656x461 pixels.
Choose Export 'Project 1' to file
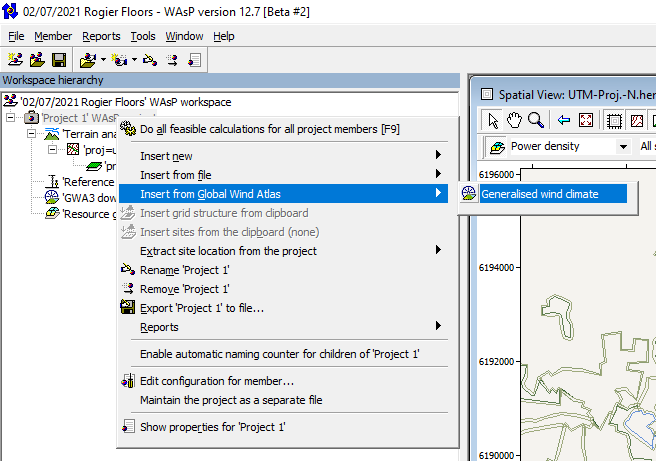[x=283, y=308]
